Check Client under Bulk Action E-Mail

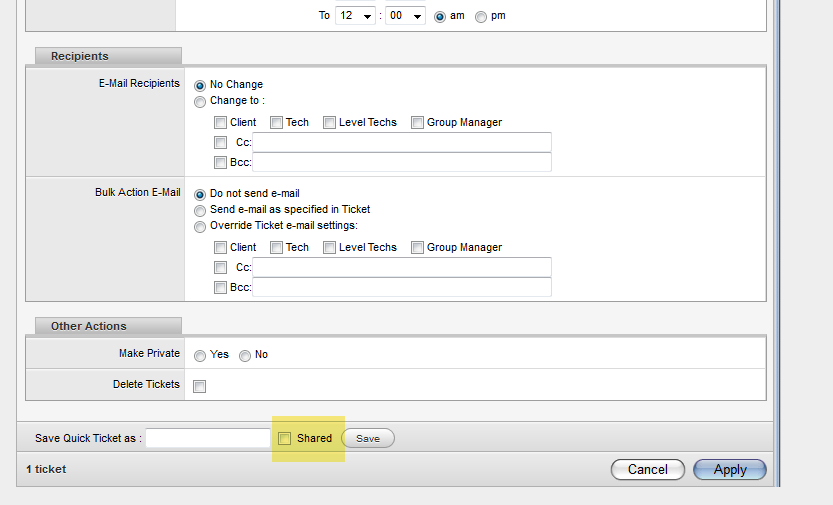click(220, 247)
